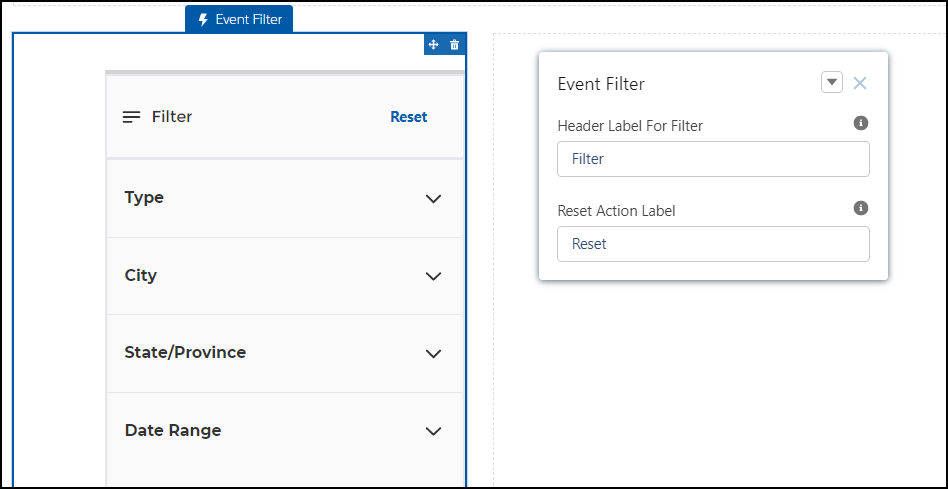Click the Reset Action Label input field
This screenshot has width=948, height=489.
click(713, 244)
